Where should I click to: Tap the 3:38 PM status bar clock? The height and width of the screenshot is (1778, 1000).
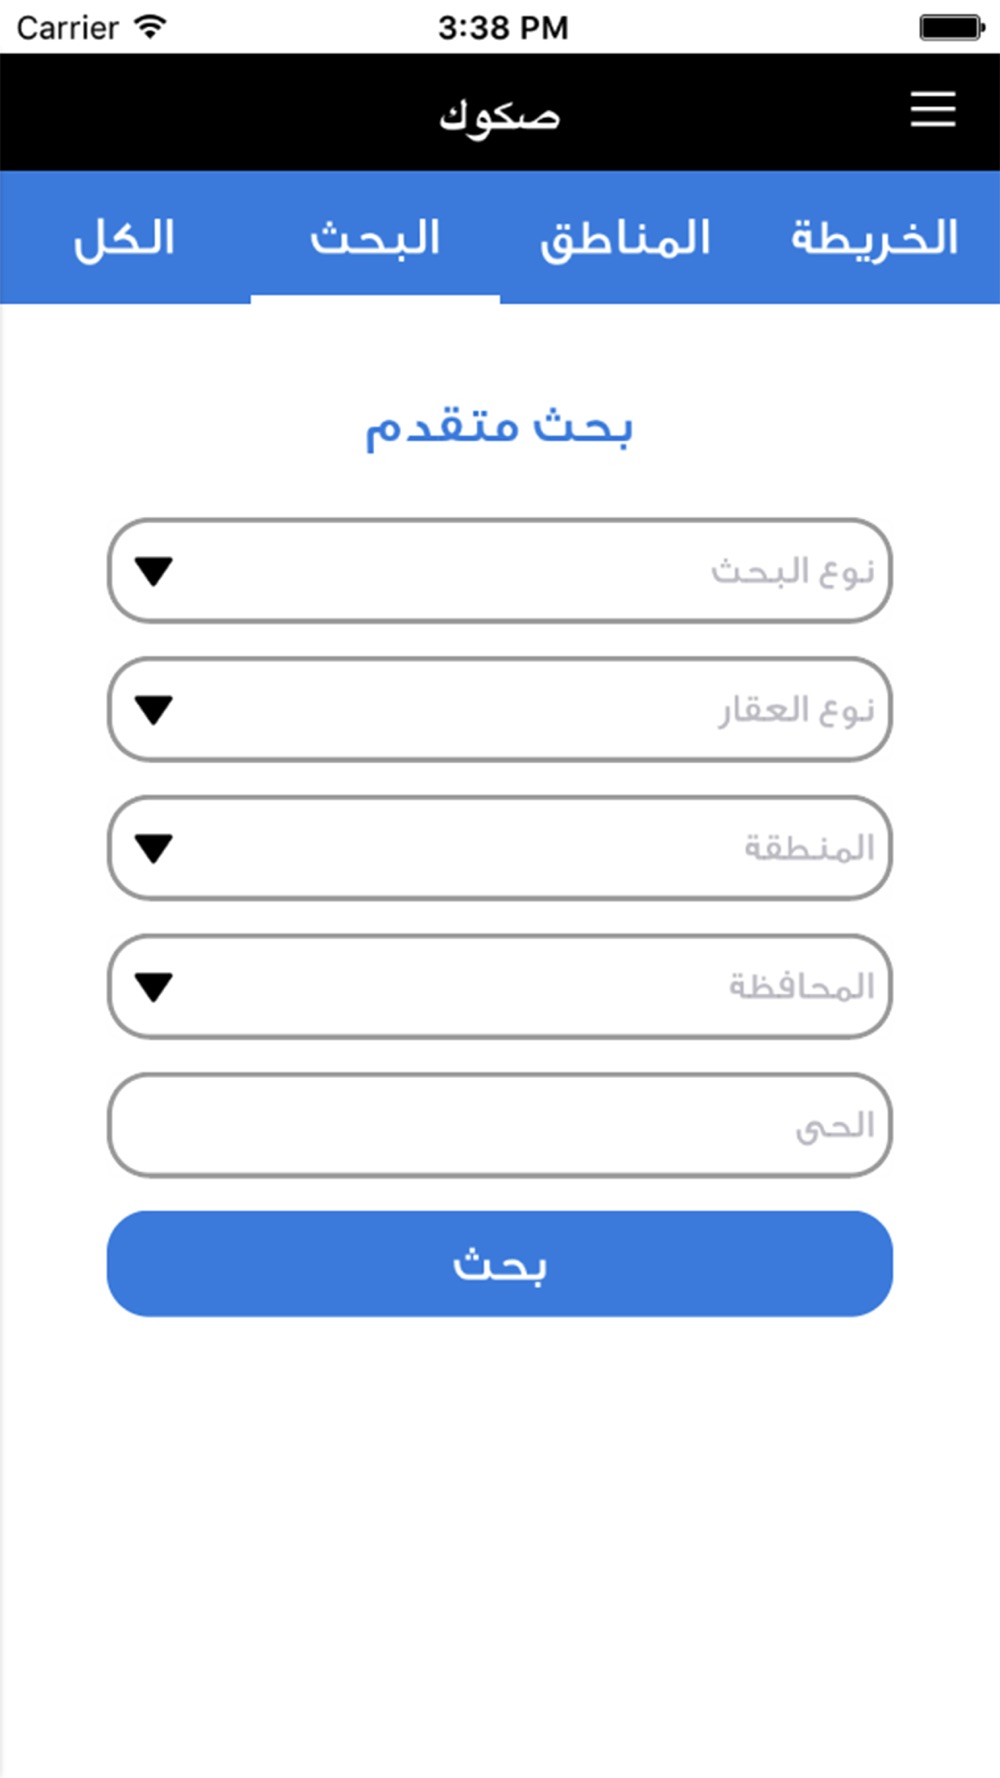coord(503,27)
